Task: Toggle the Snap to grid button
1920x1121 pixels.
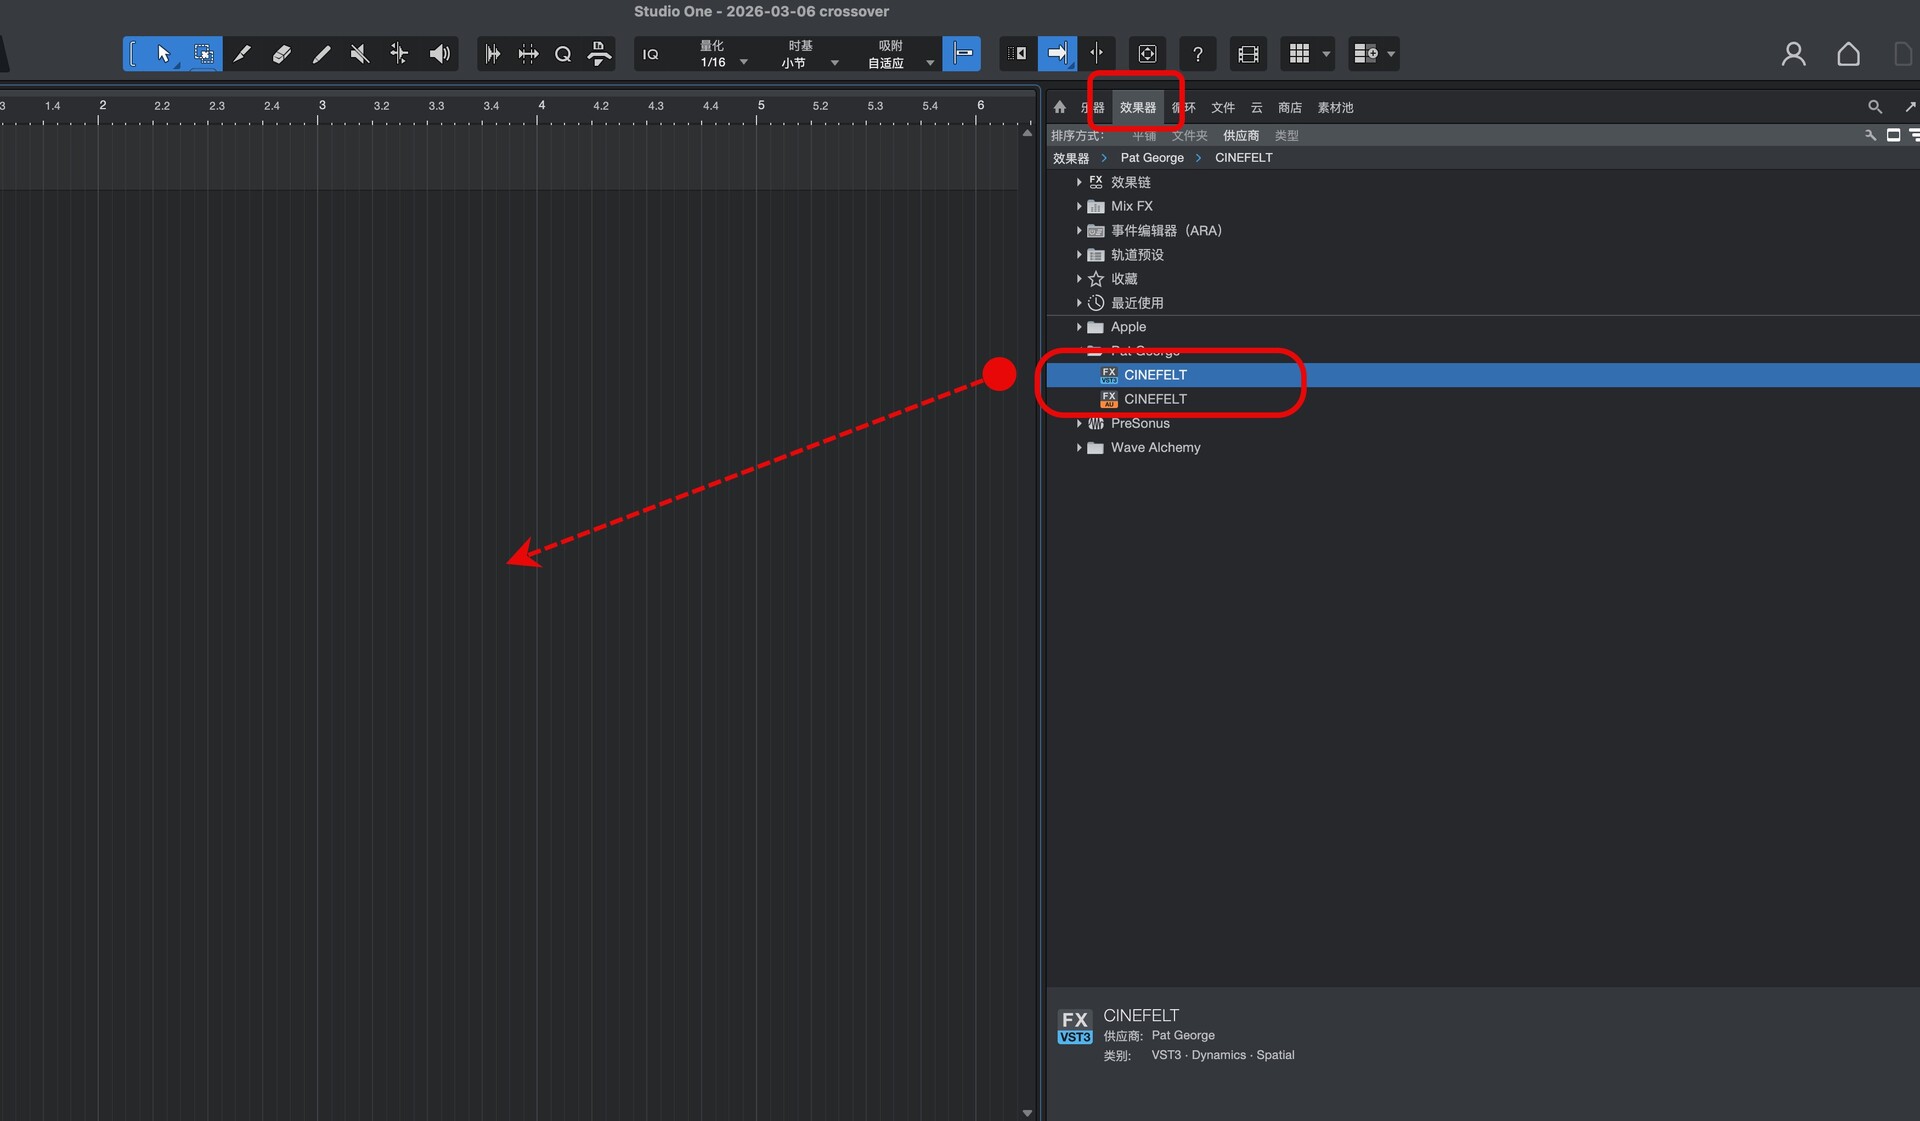Action: pyautogui.click(x=962, y=54)
